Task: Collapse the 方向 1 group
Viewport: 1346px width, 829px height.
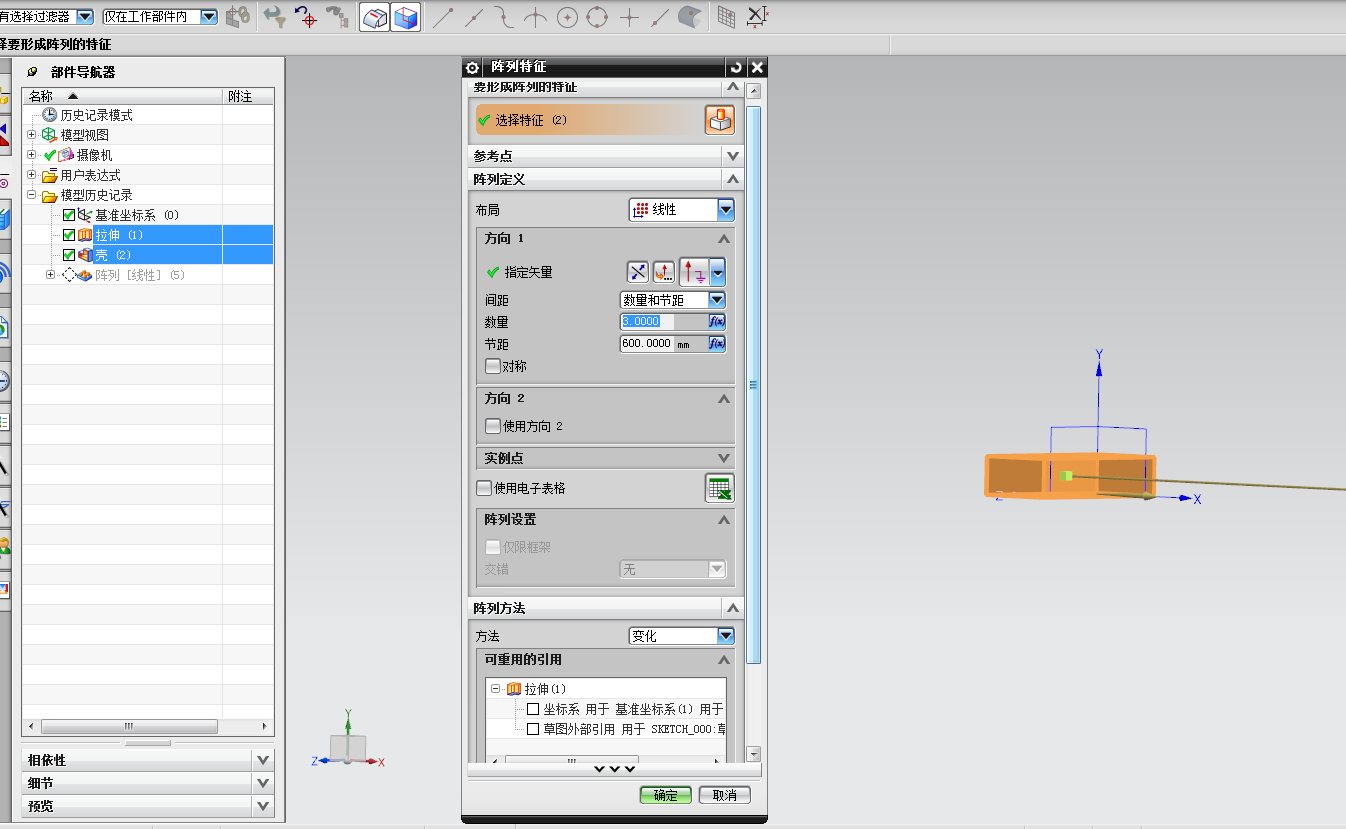Action: pos(724,239)
